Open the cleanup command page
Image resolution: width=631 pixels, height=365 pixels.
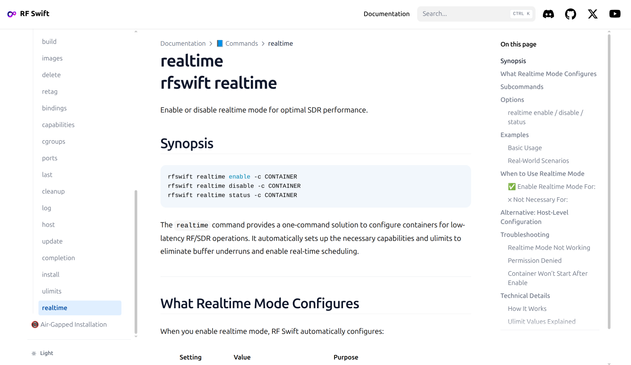click(x=53, y=191)
